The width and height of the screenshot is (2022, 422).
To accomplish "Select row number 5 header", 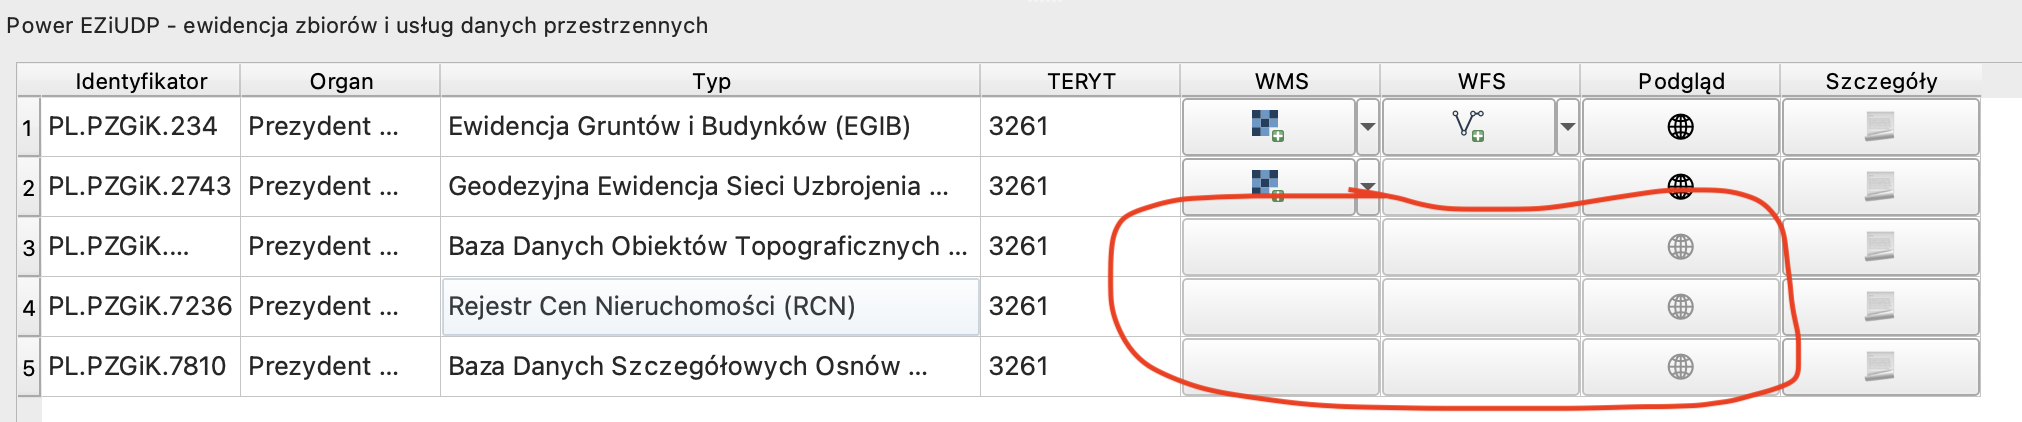I will 28,368.
